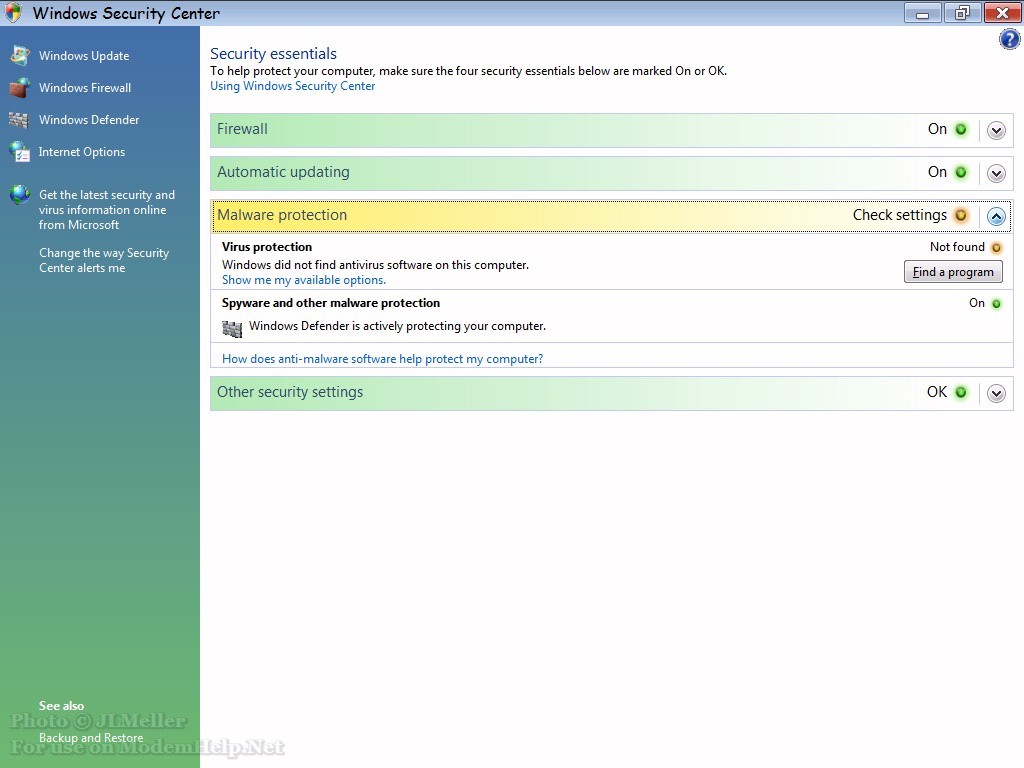Click the Other security settings OK status
Screen dimensions: 1024x768
coord(936,392)
